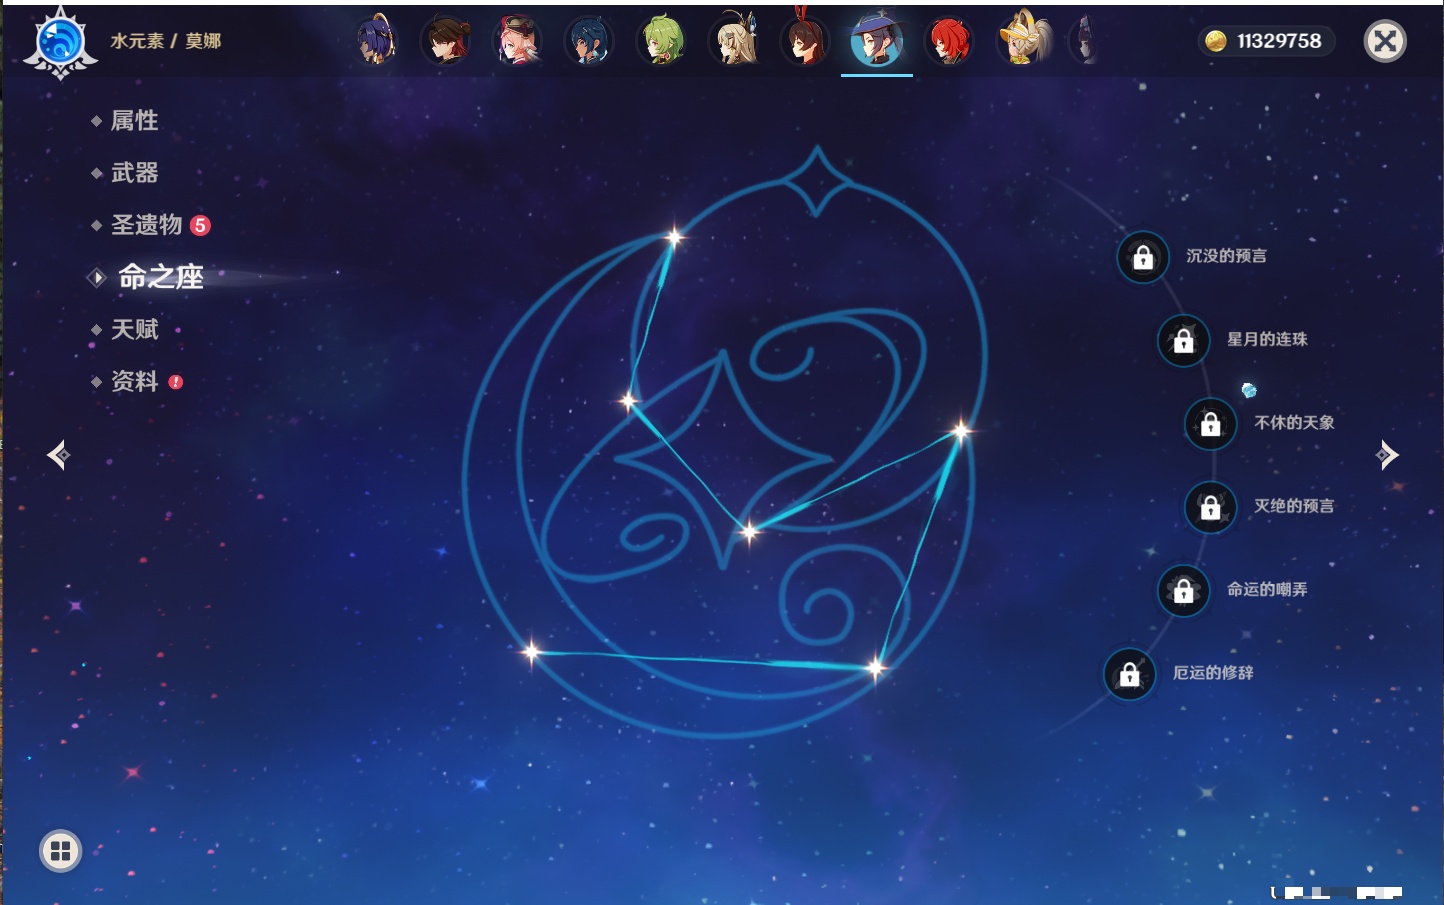
Task: Select the dark blue-haired Kaeya avatar
Action: coord(589,41)
